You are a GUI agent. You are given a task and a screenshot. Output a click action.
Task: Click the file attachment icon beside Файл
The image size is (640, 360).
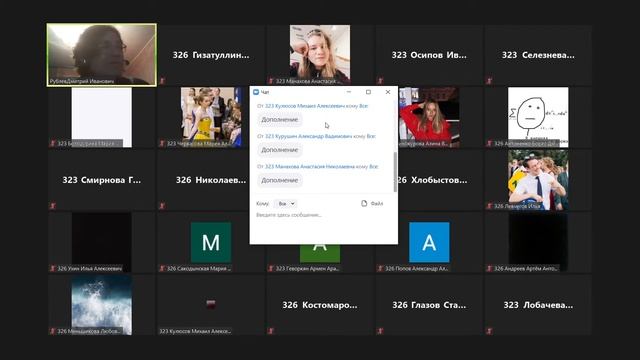pyautogui.click(x=364, y=203)
